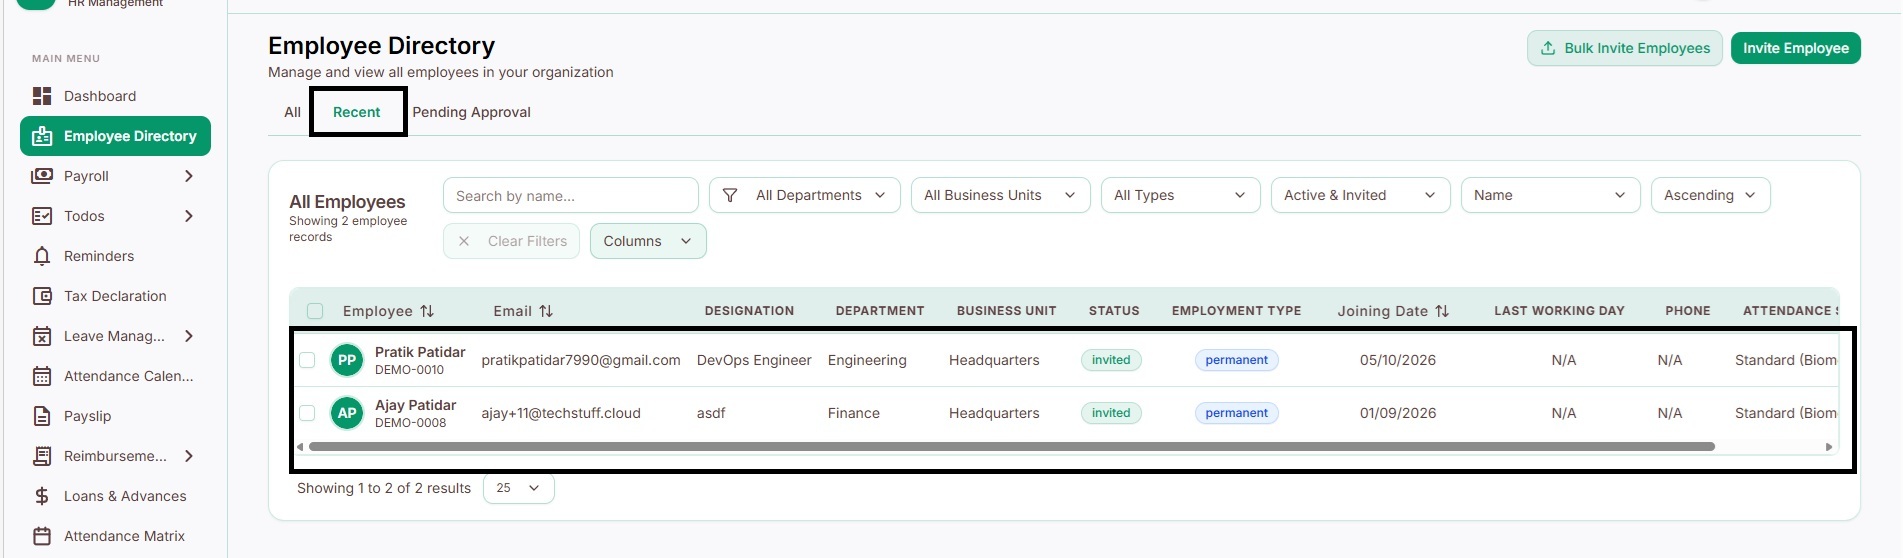Open Pratik Patidar's name link
The height and width of the screenshot is (558, 1903).
click(x=420, y=352)
